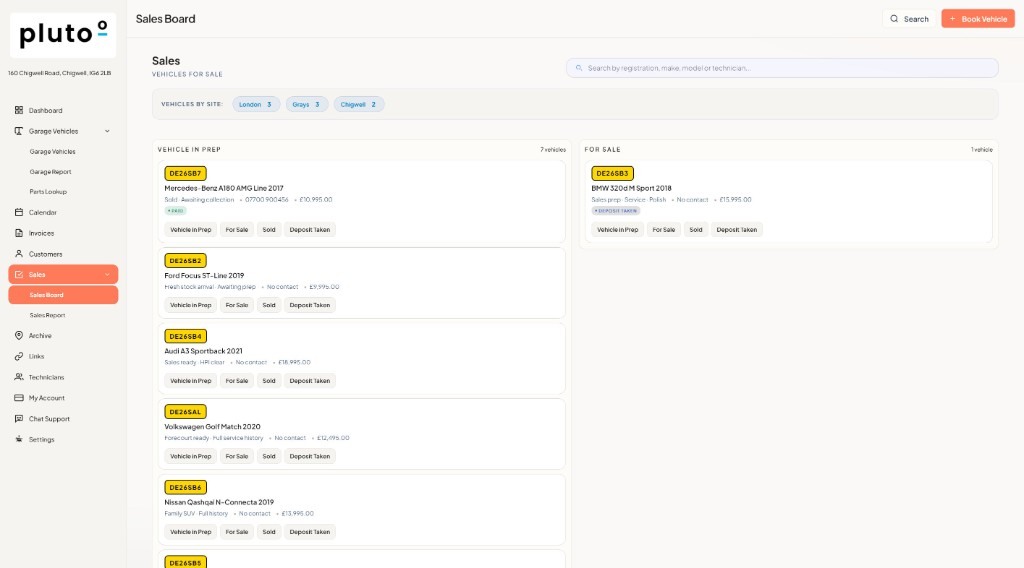The height and width of the screenshot is (568, 1024).
Task: Open Volkswagen Golf Match 2020 title
Action: pyautogui.click(x=212, y=426)
